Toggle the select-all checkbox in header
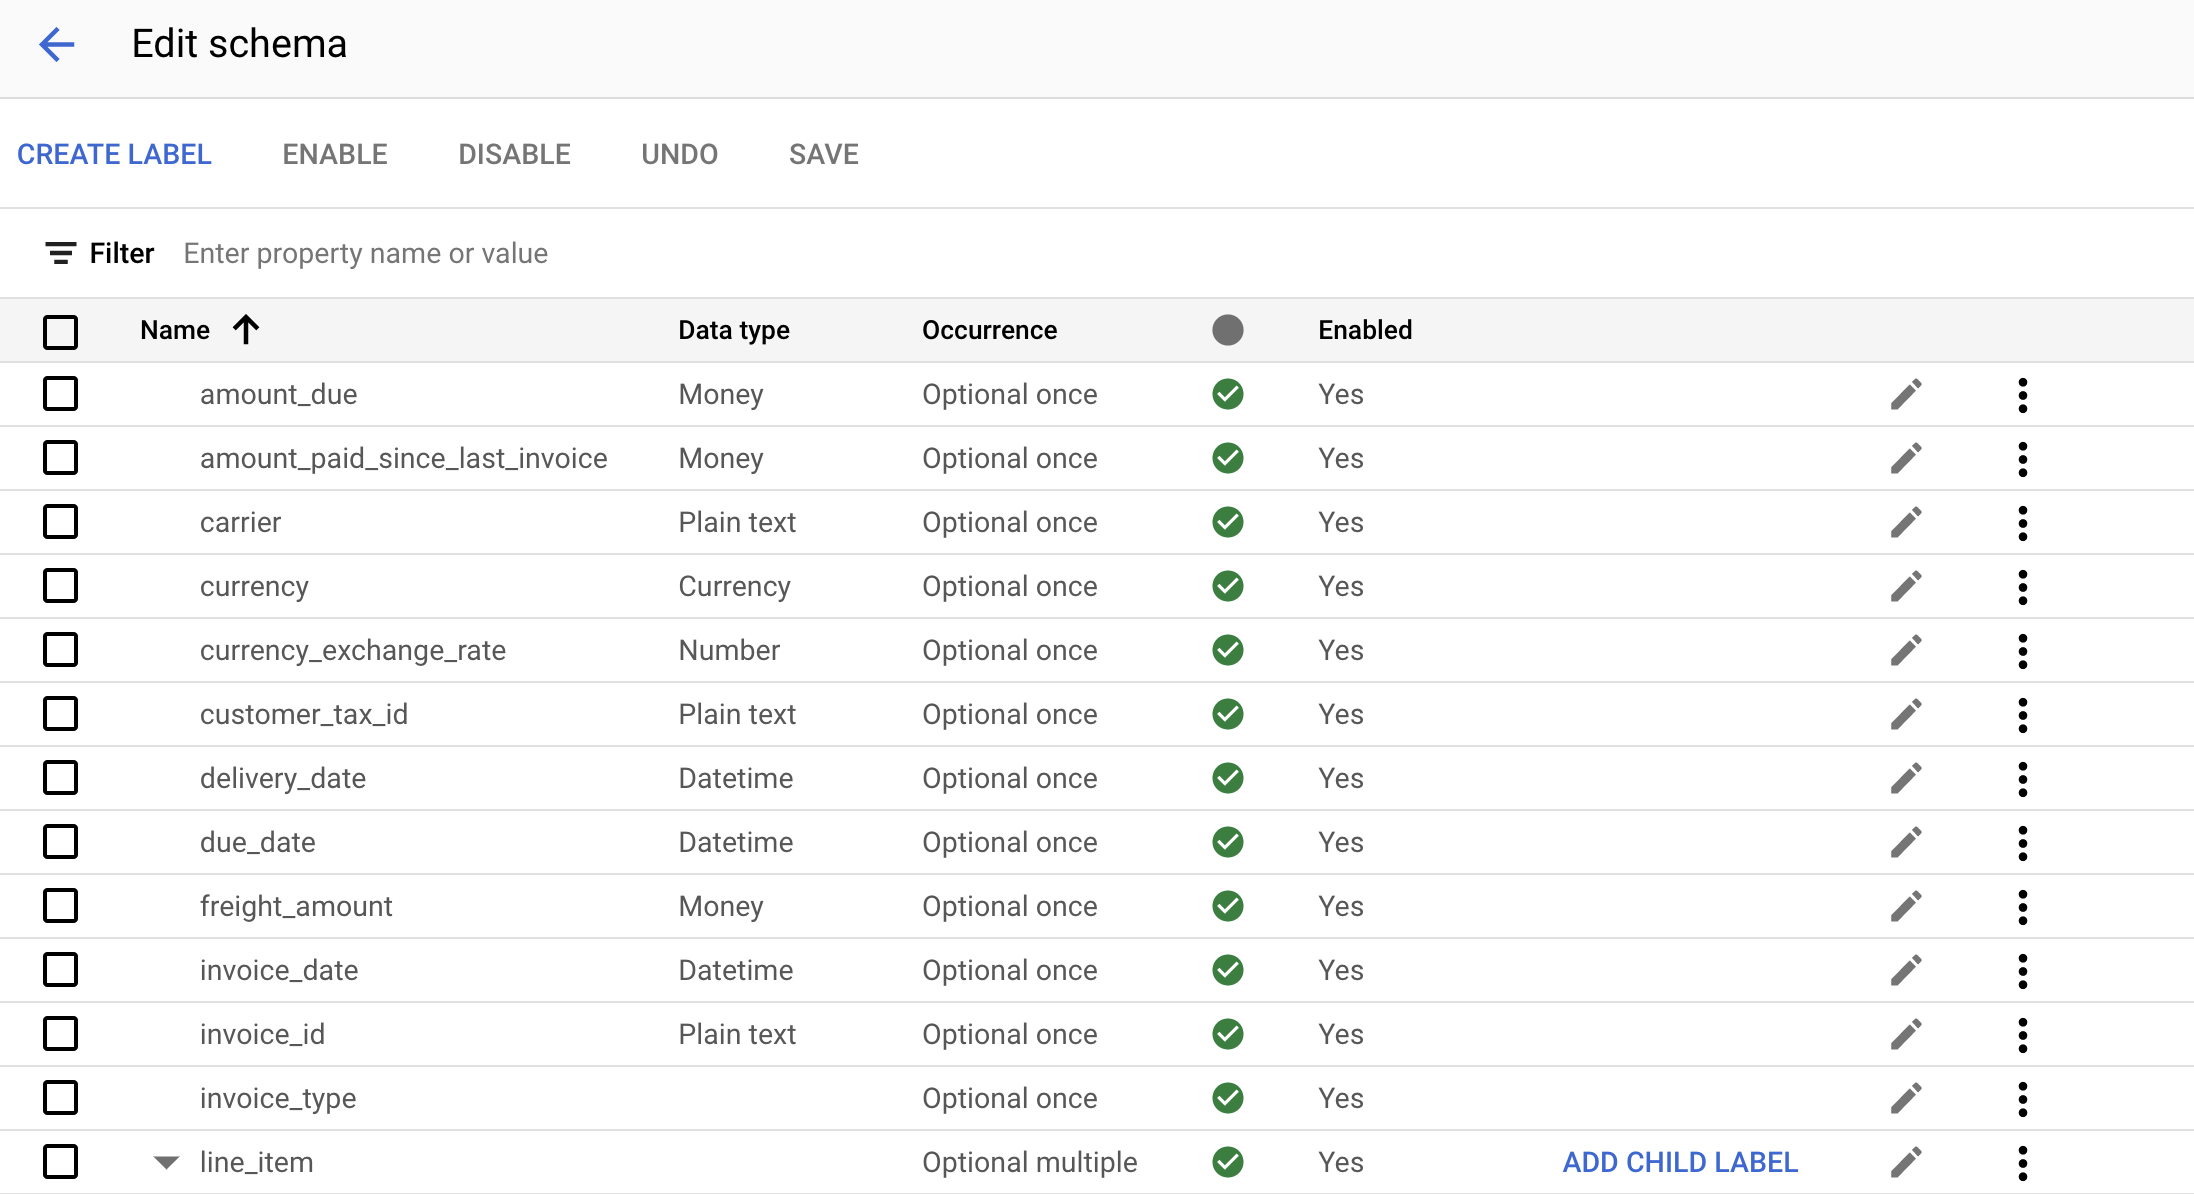The width and height of the screenshot is (2194, 1194). click(x=60, y=331)
